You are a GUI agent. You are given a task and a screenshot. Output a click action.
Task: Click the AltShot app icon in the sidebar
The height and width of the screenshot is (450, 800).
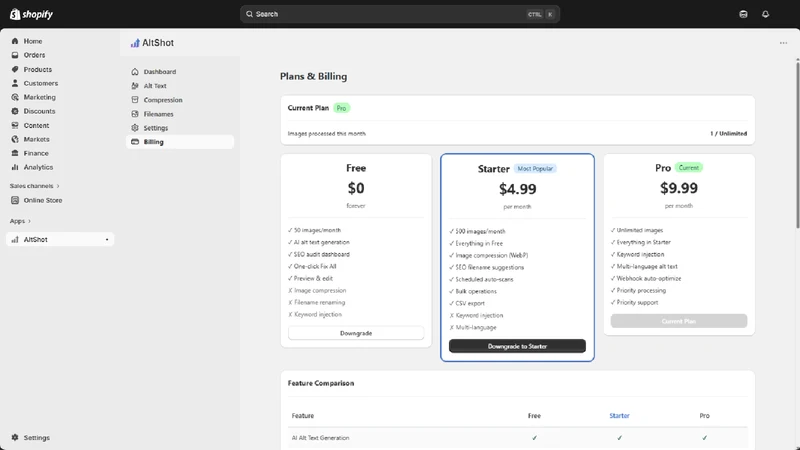pos(15,239)
